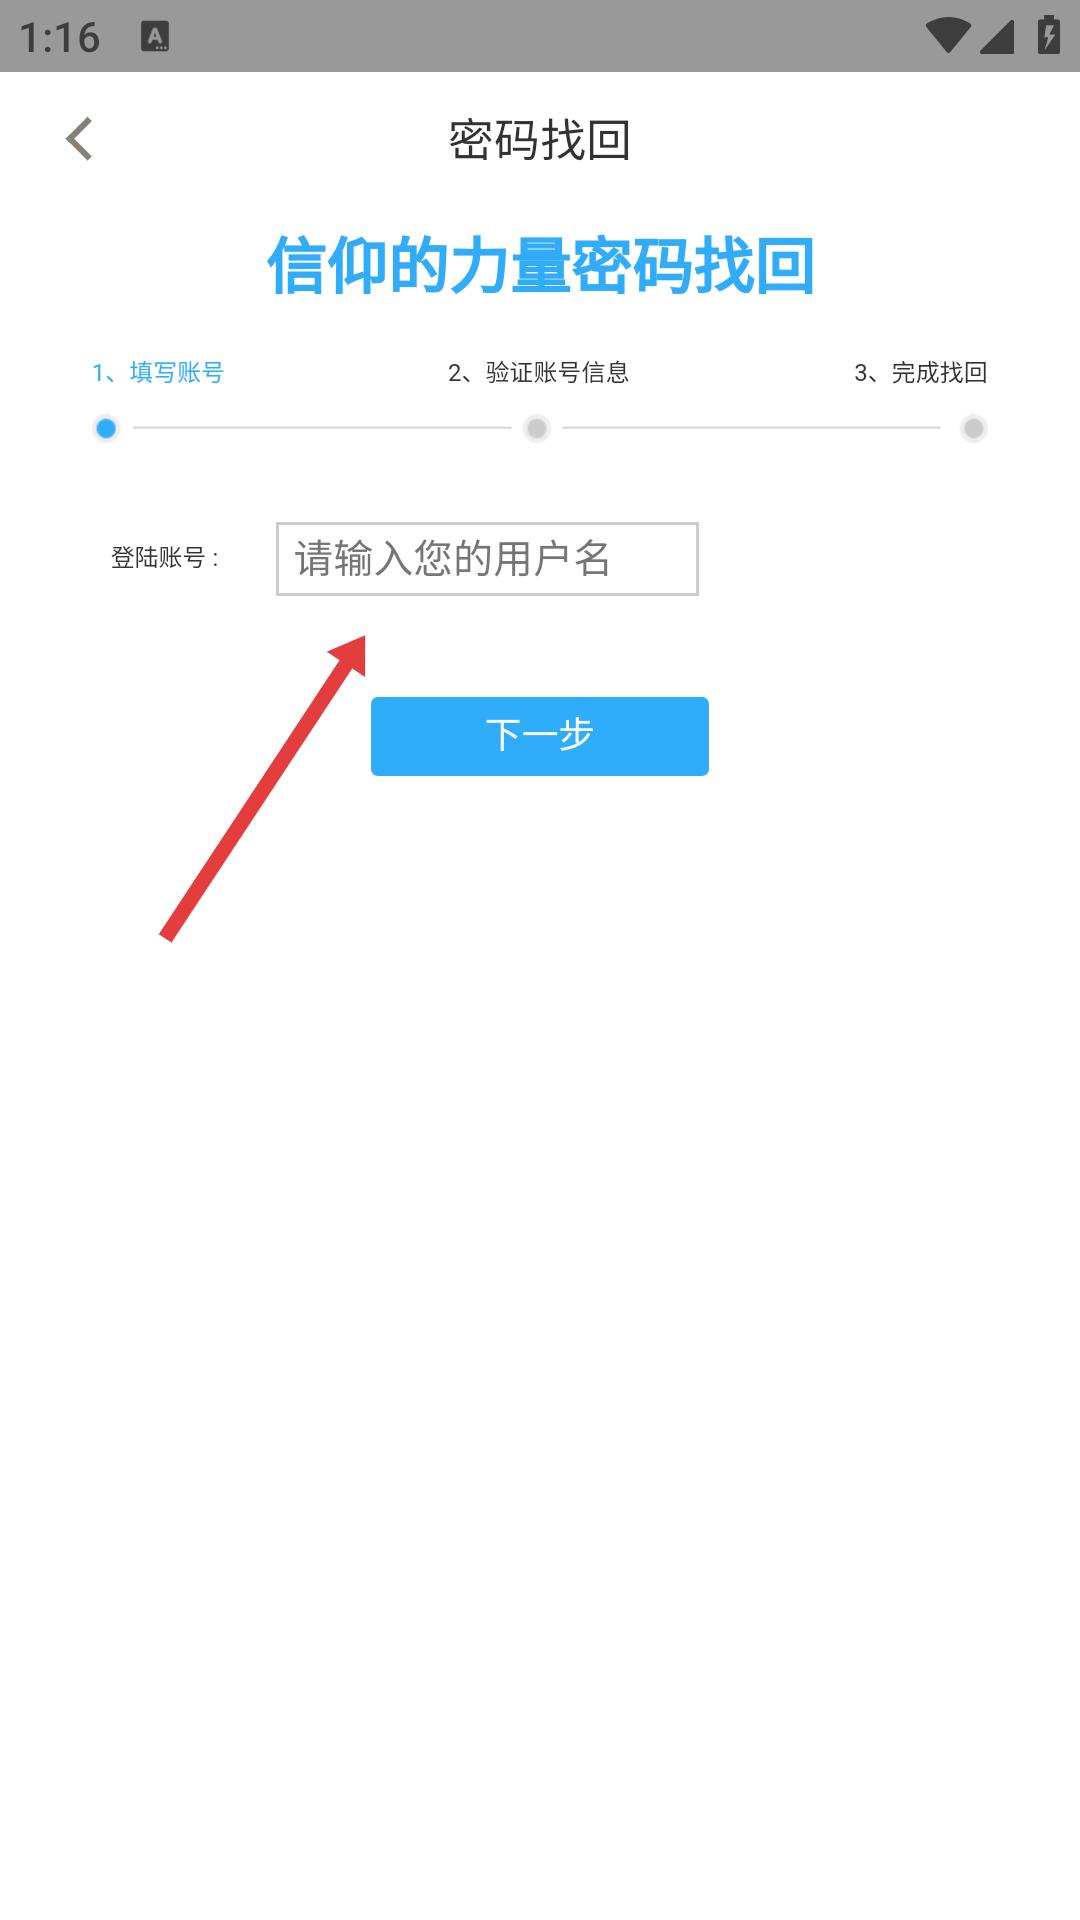Tap the clock showing 1:16

(60, 38)
